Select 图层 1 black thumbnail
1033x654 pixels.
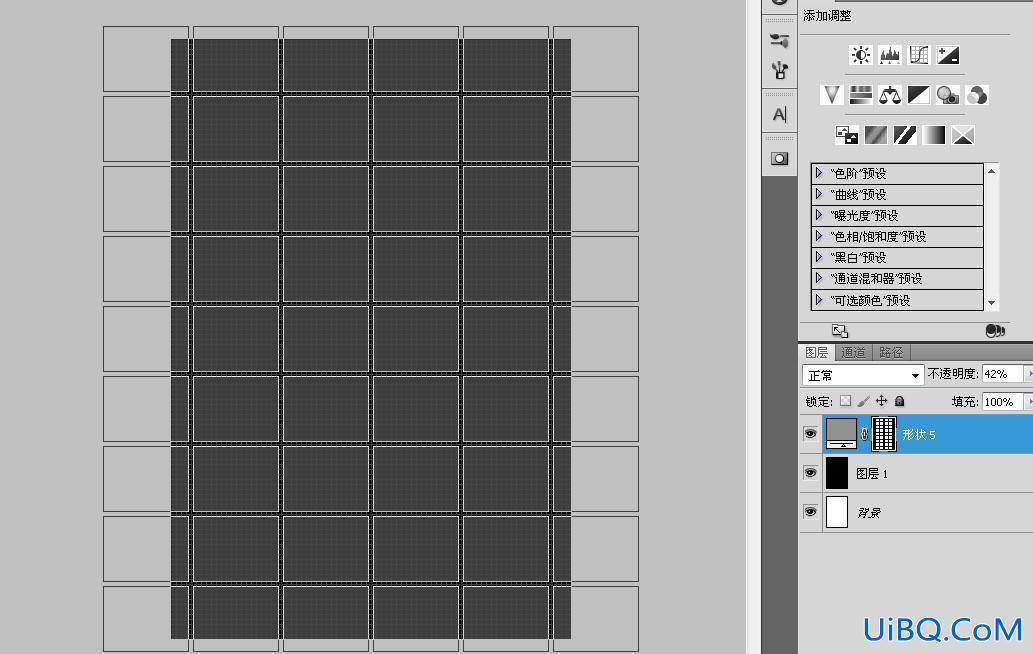[837, 473]
